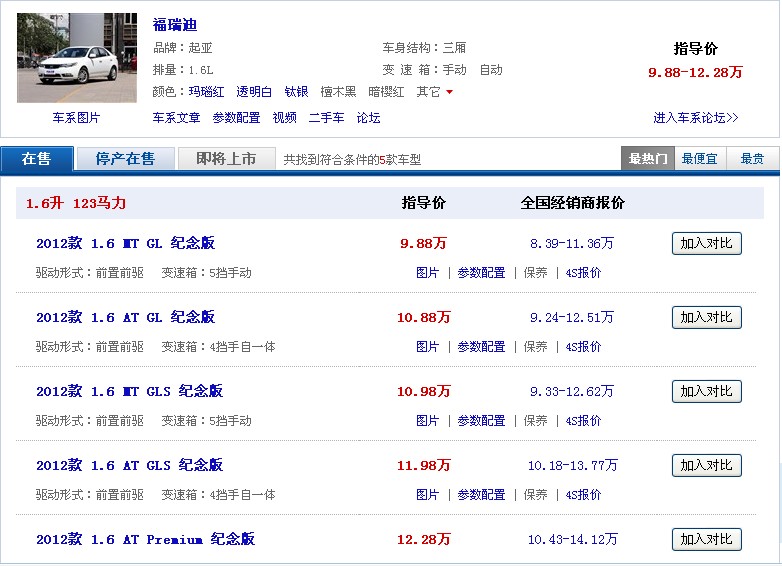Click 保养 in the 1.6 AT GLS row
782x566 pixels.
click(535, 495)
